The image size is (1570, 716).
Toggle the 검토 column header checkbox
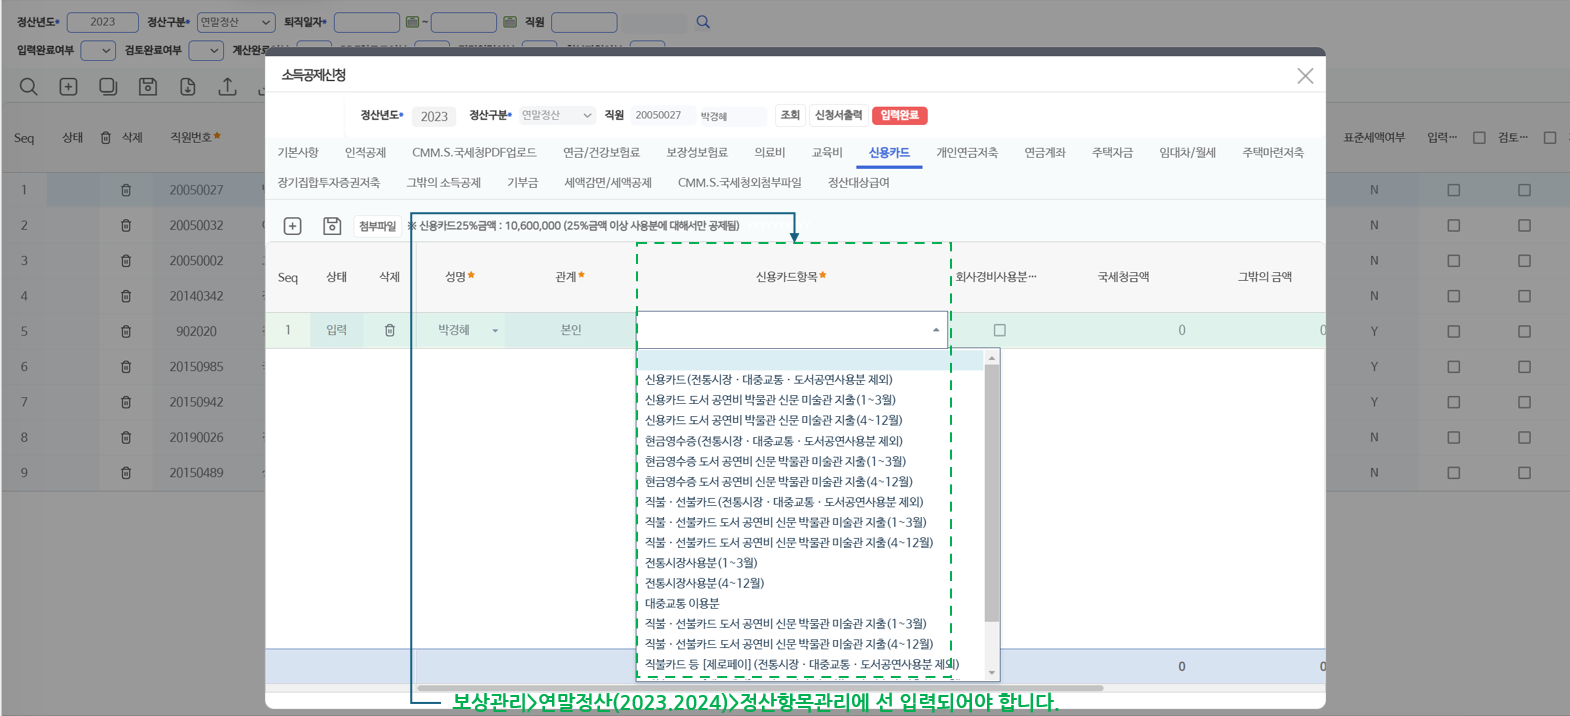tap(1550, 138)
